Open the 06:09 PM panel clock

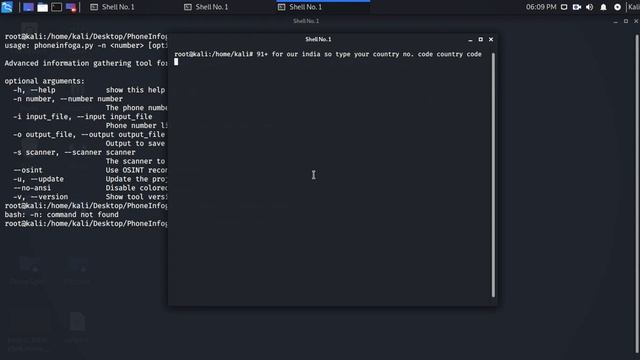pyautogui.click(x=541, y=7)
